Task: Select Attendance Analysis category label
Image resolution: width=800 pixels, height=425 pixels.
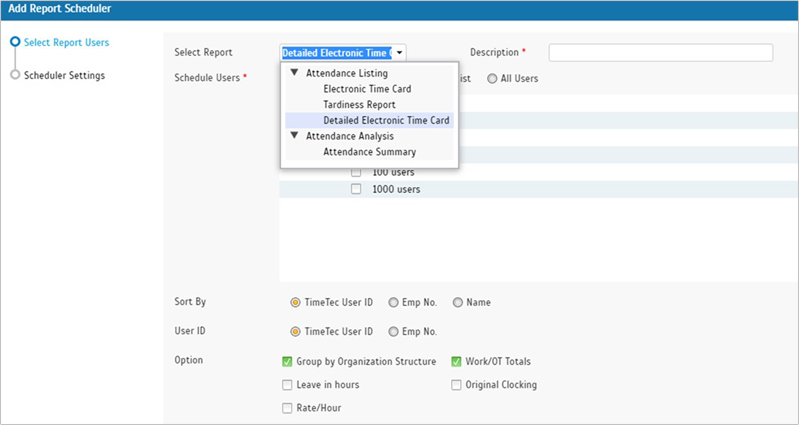Action: click(350, 136)
